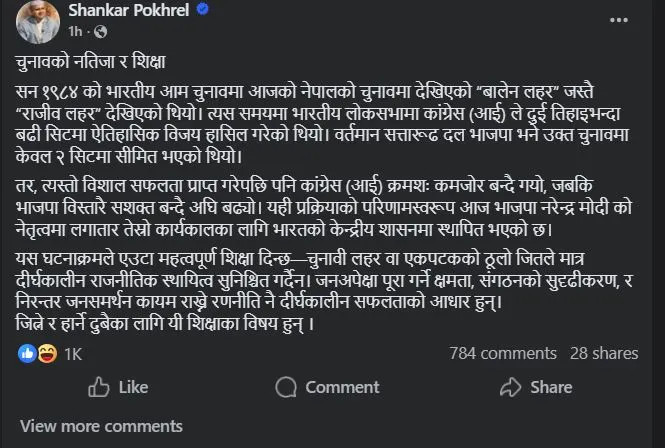Like the post with thumbs-up button
This screenshot has height=448, width=665.
(118, 387)
